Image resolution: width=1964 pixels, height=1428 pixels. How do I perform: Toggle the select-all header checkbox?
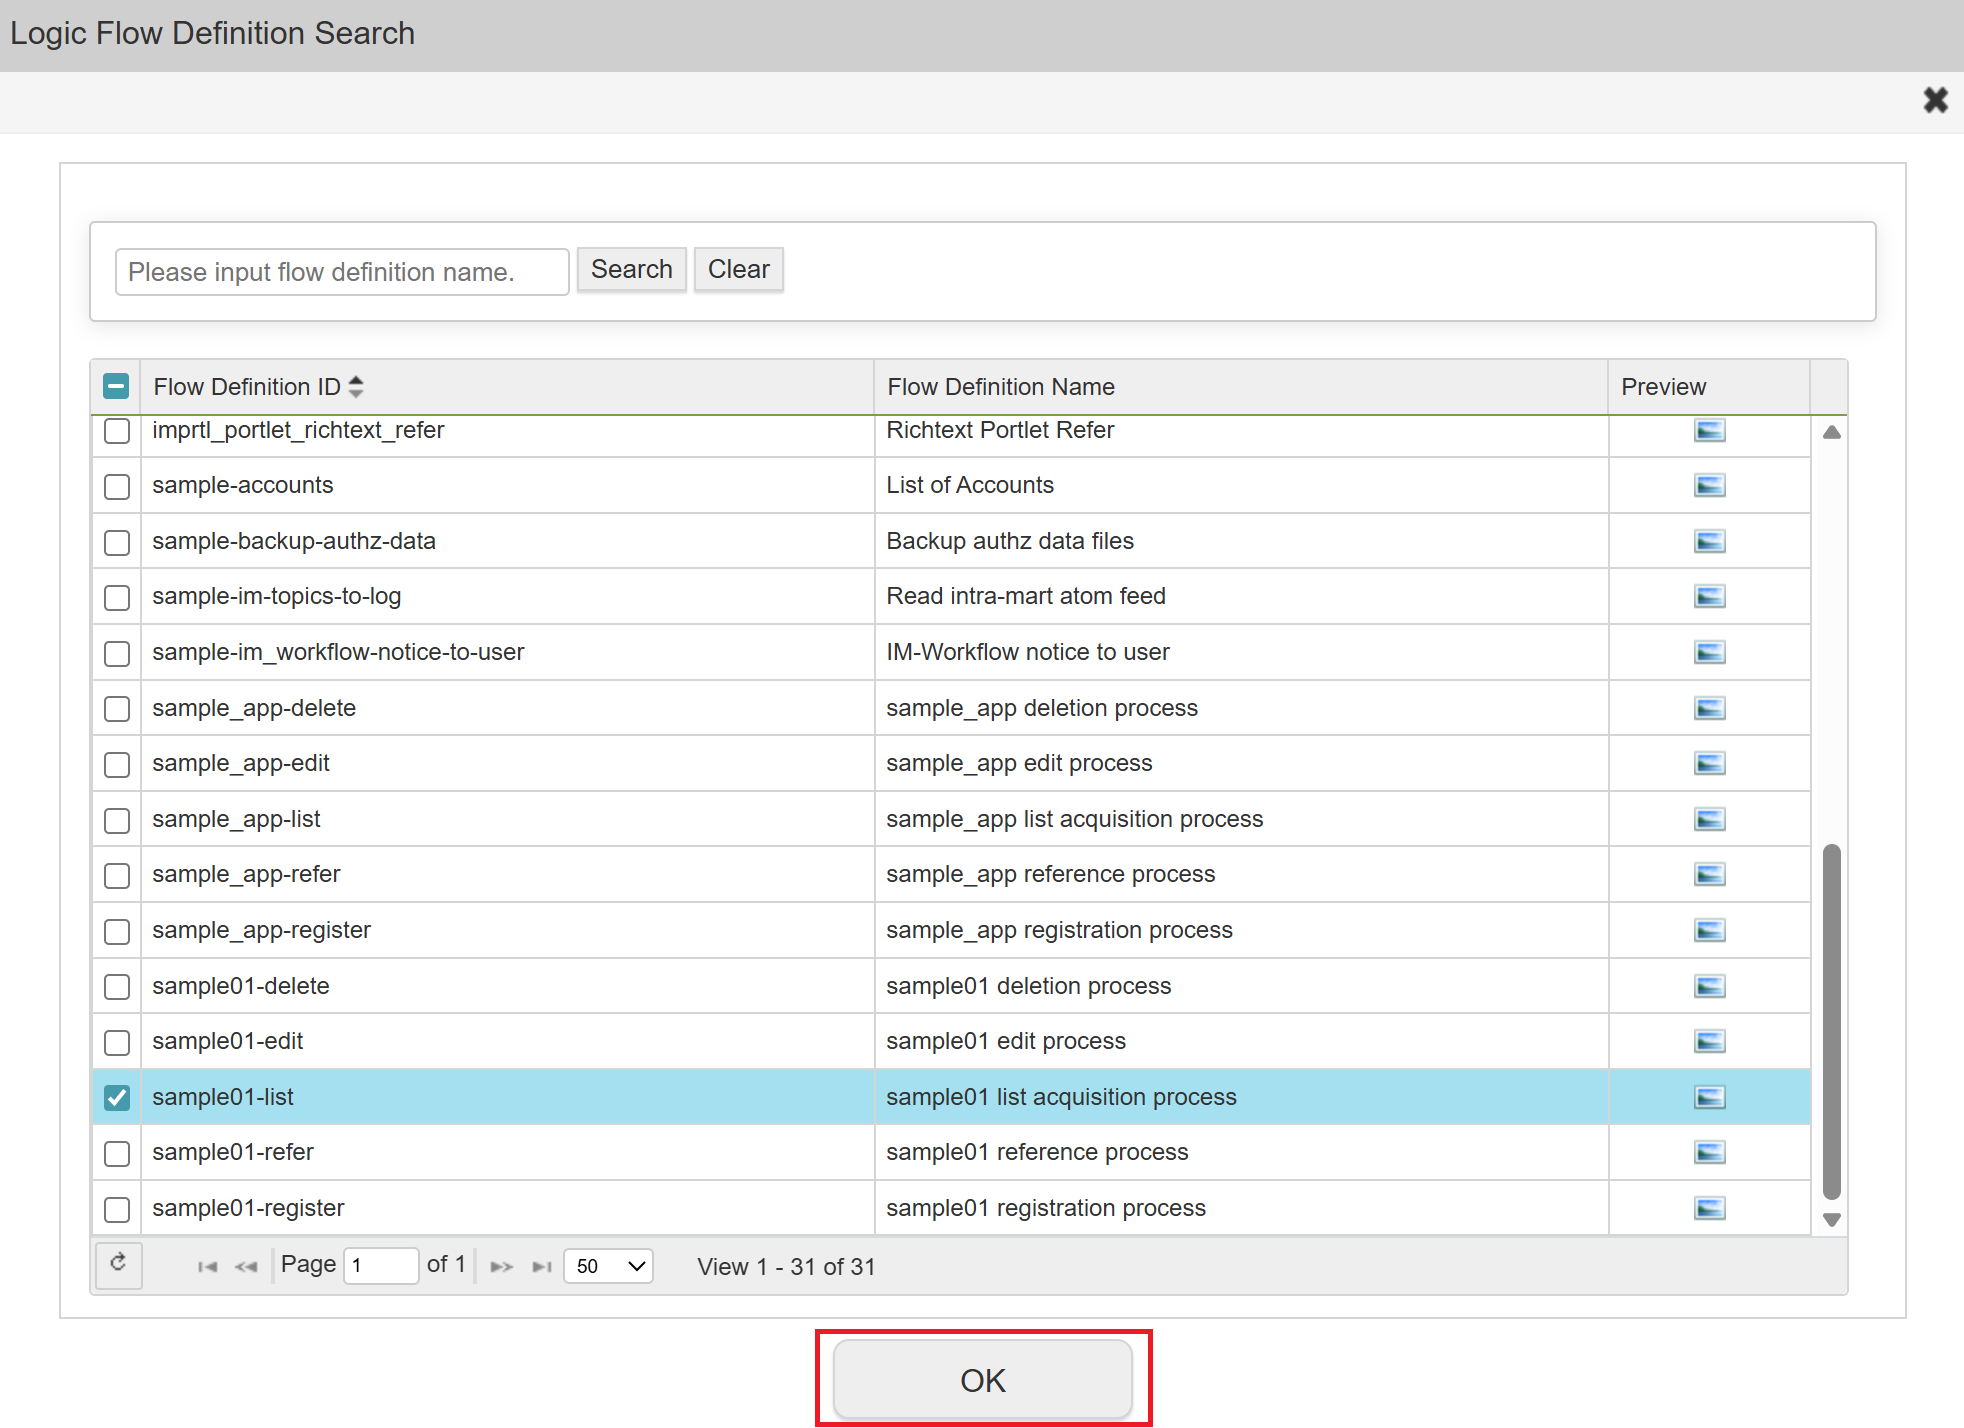point(116,386)
